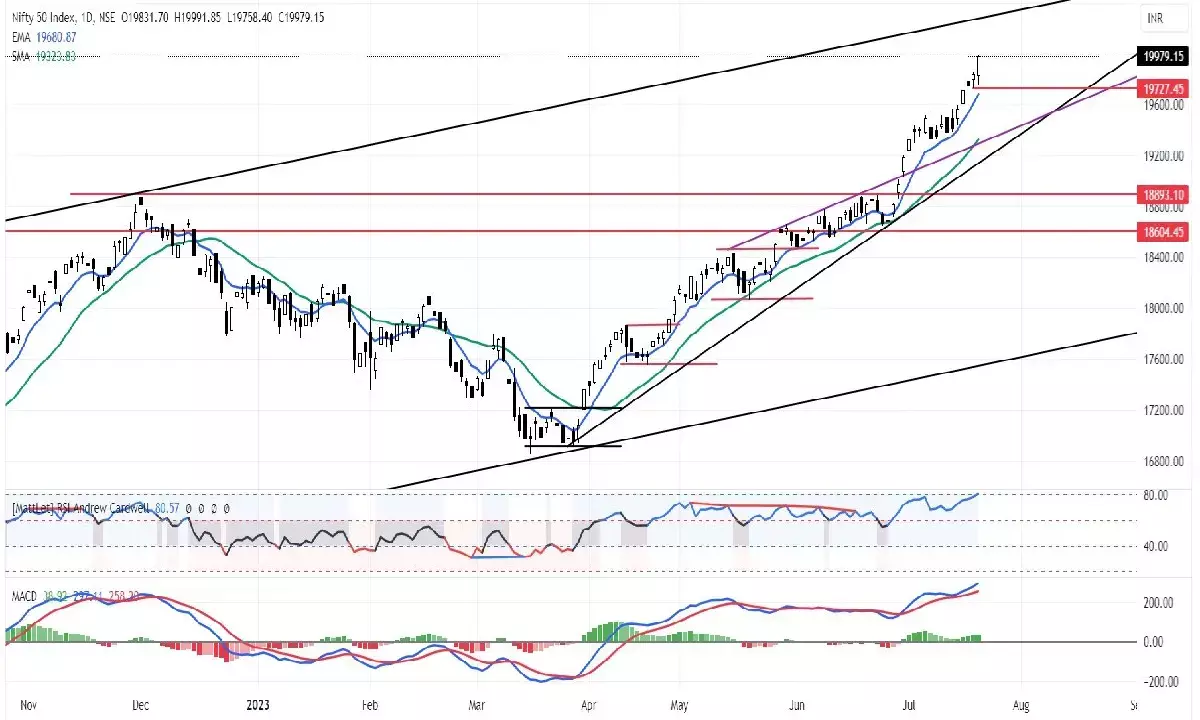Click a zero parameter beside the RSI label

coord(188,508)
